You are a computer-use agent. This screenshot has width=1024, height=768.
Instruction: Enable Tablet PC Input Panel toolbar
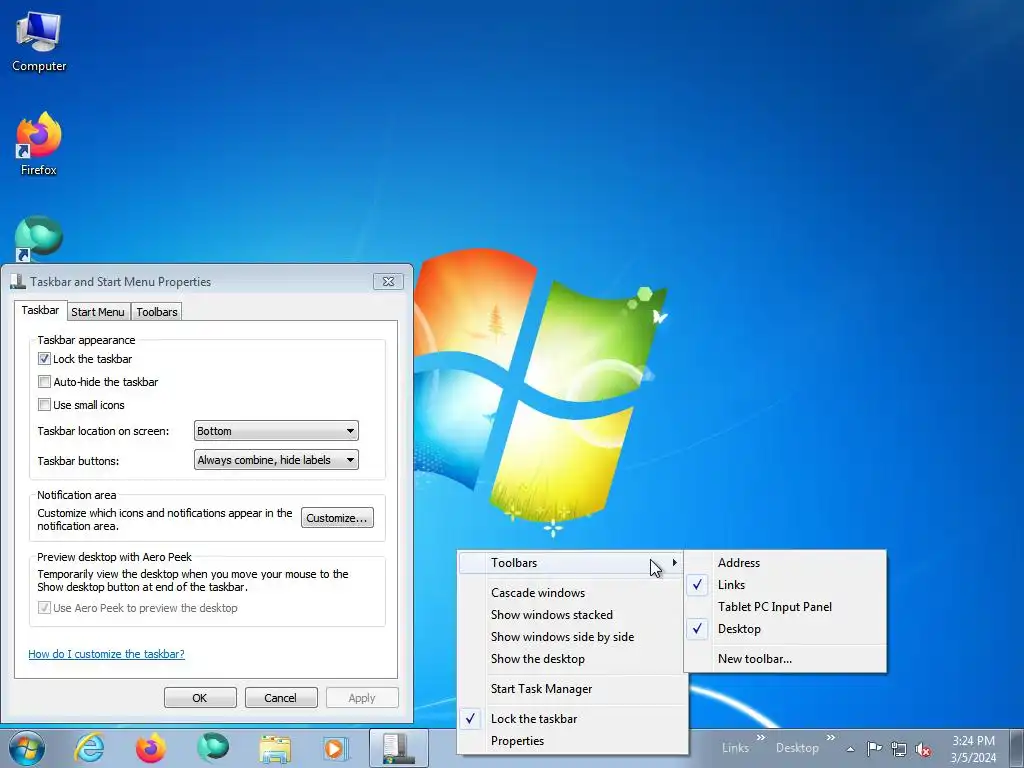coord(785,607)
